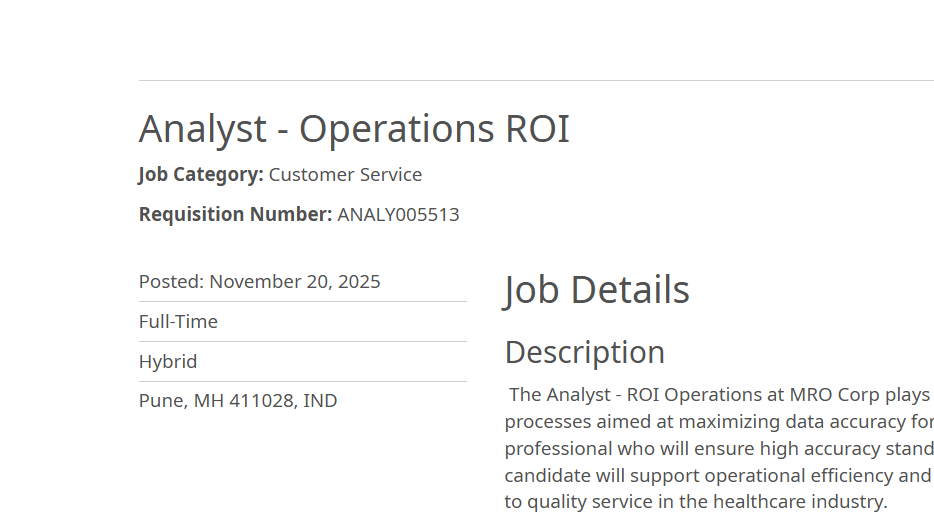Click the Posted November 20, 2025 date
Image resolution: width=934 pixels, height=527 pixels.
(x=259, y=282)
